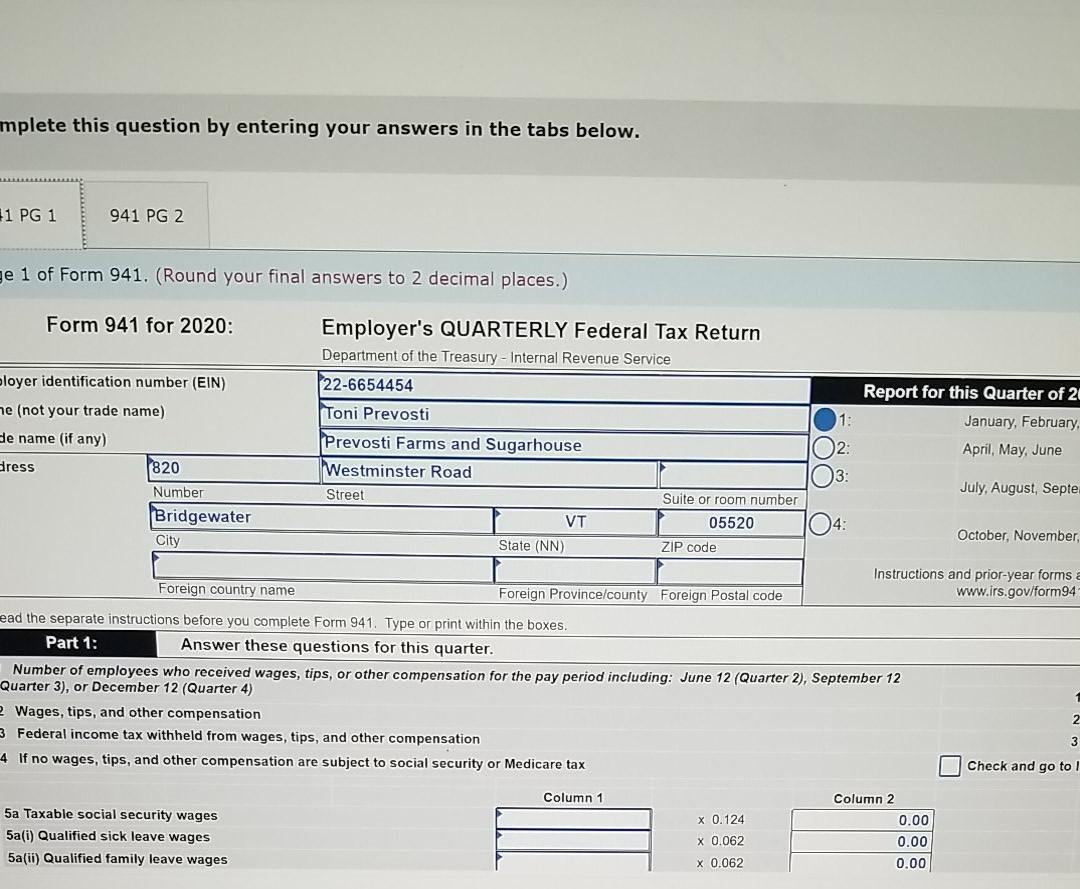This screenshot has height=889, width=1080.
Task: Click the 5a(ii) Qualified family leave wages Column 1 field
Action: pos(572,861)
